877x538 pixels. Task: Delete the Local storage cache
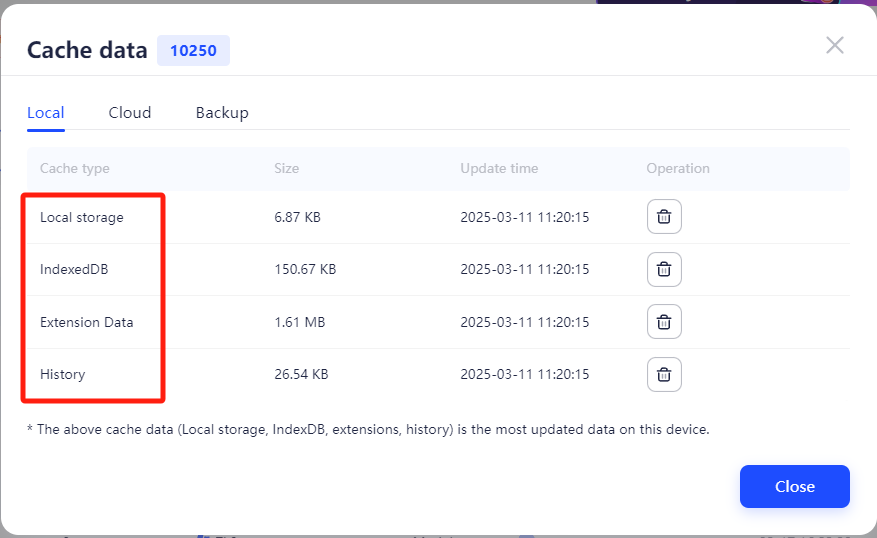664,216
